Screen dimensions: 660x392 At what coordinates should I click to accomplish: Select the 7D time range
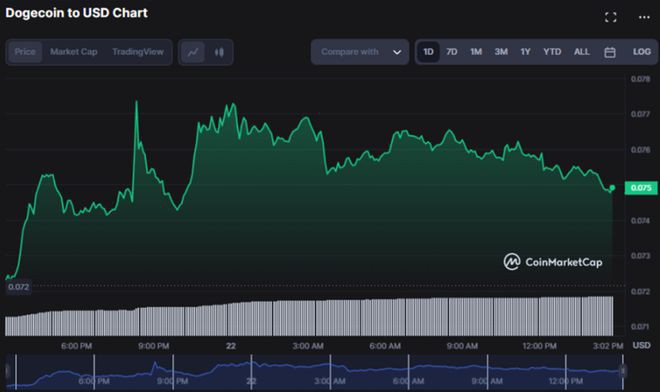pyautogui.click(x=452, y=52)
